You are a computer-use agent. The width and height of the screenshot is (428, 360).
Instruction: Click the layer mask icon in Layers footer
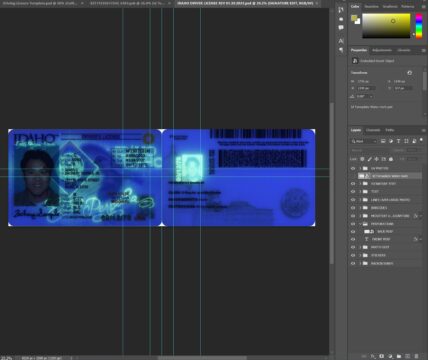point(382,356)
